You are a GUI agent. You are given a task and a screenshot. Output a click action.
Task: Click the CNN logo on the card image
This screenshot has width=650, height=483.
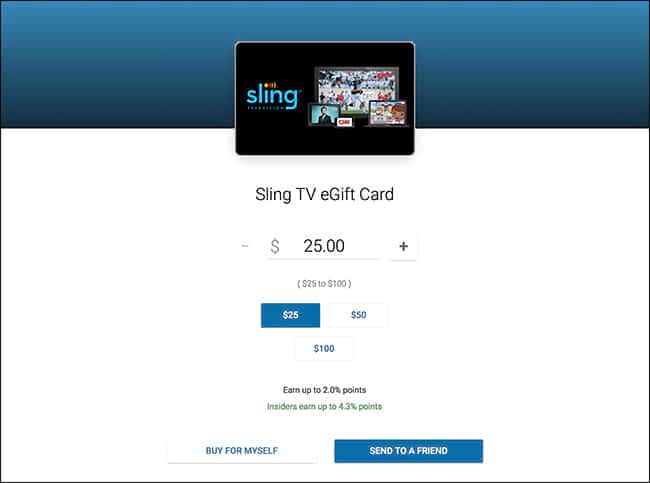click(x=344, y=122)
